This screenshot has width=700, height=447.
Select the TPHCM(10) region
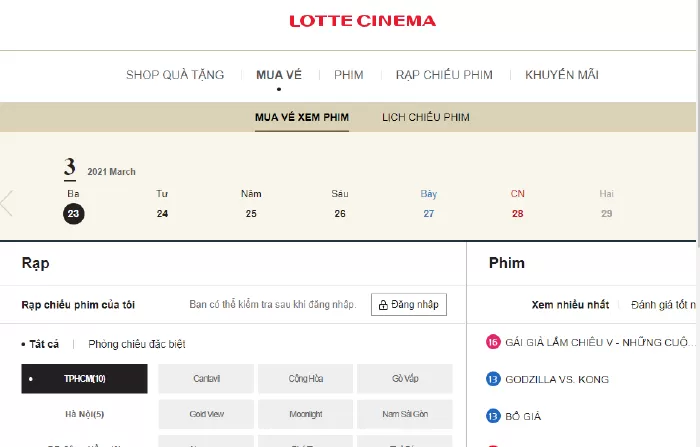coord(84,379)
